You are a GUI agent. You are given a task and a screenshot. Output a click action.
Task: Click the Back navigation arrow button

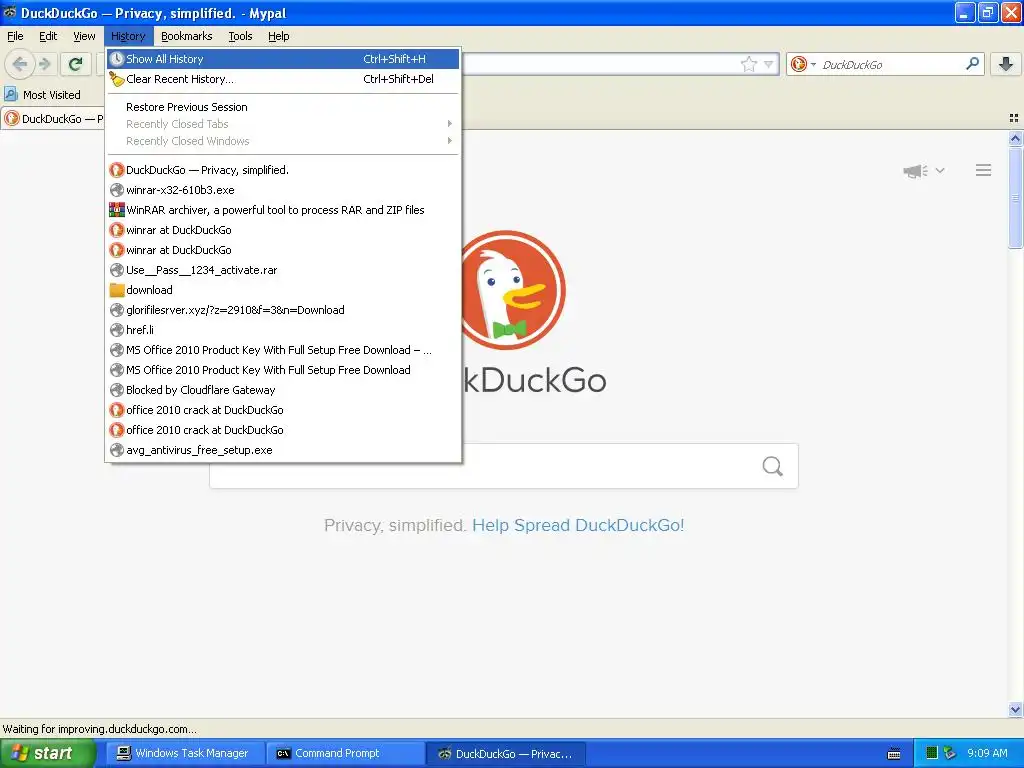tap(20, 64)
